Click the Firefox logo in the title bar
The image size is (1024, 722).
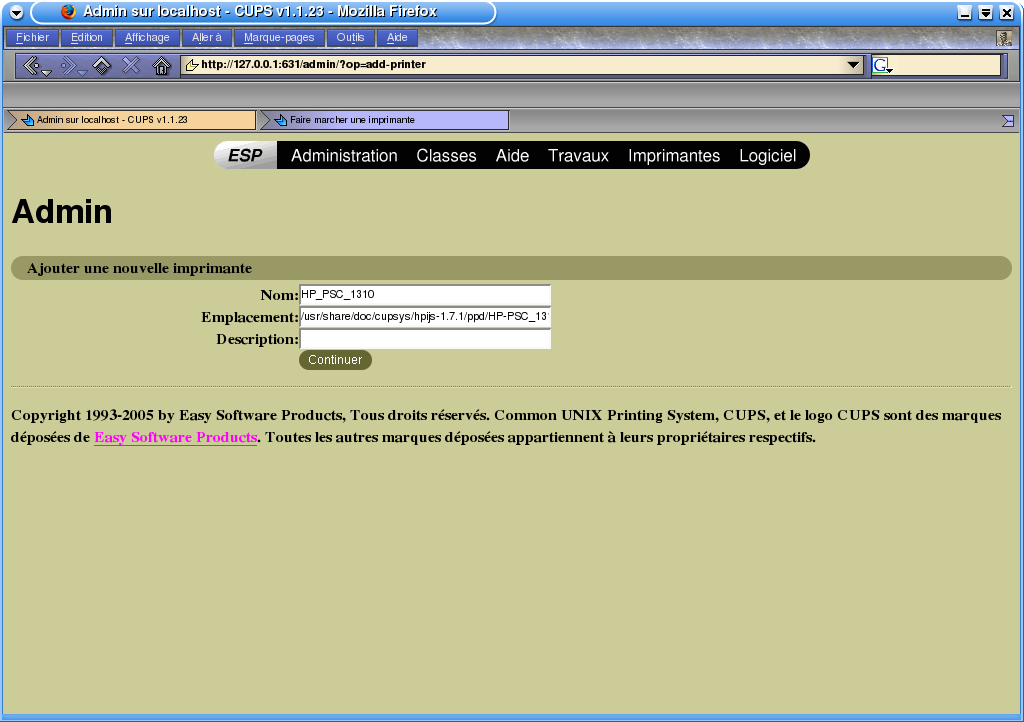point(69,12)
